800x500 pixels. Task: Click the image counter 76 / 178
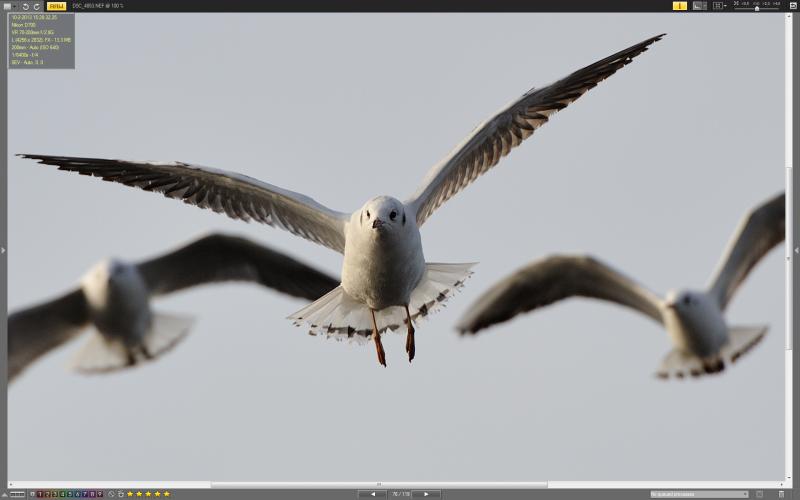pyautogui.click(x=400, y=494)
